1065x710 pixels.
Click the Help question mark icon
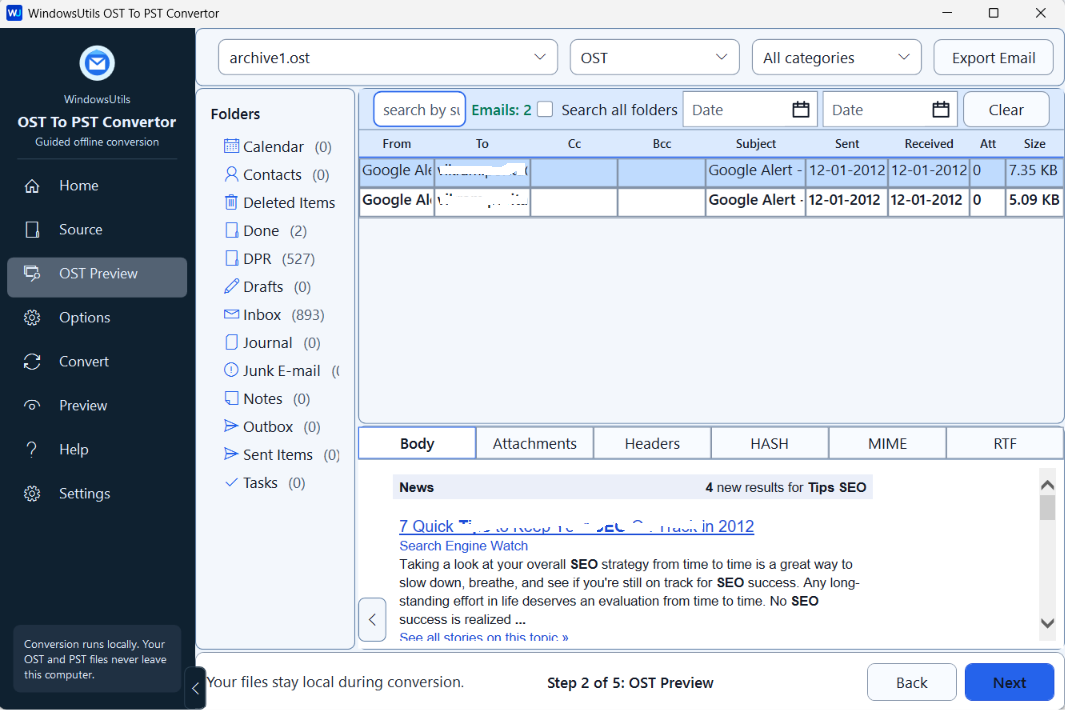(x=31, y=449)
